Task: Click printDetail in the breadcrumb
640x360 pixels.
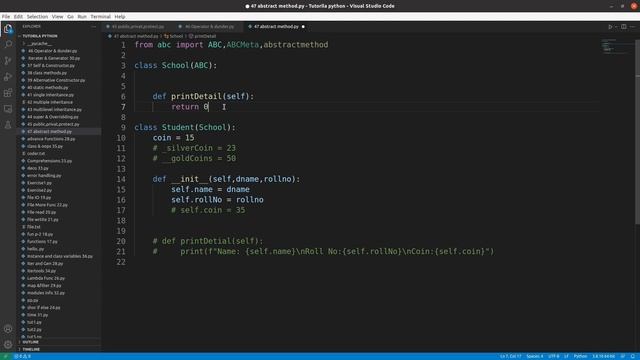Action: 205,36
